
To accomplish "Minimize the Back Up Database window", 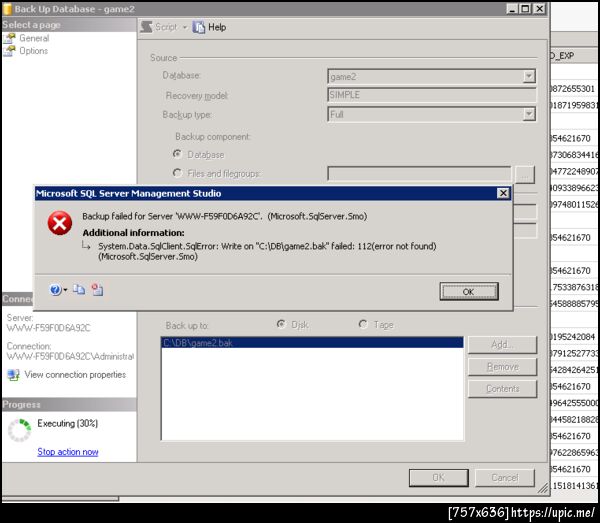I will click(512, 8).
